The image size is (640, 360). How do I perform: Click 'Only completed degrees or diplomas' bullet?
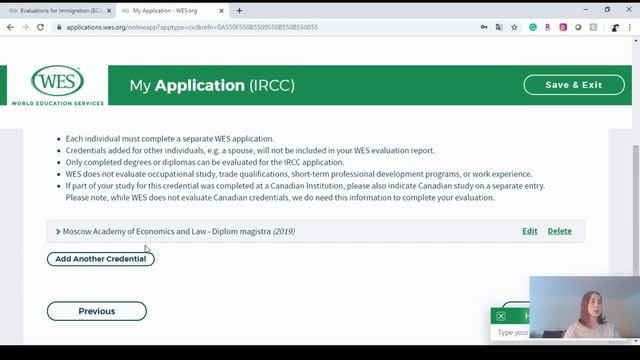coord(205,162)
